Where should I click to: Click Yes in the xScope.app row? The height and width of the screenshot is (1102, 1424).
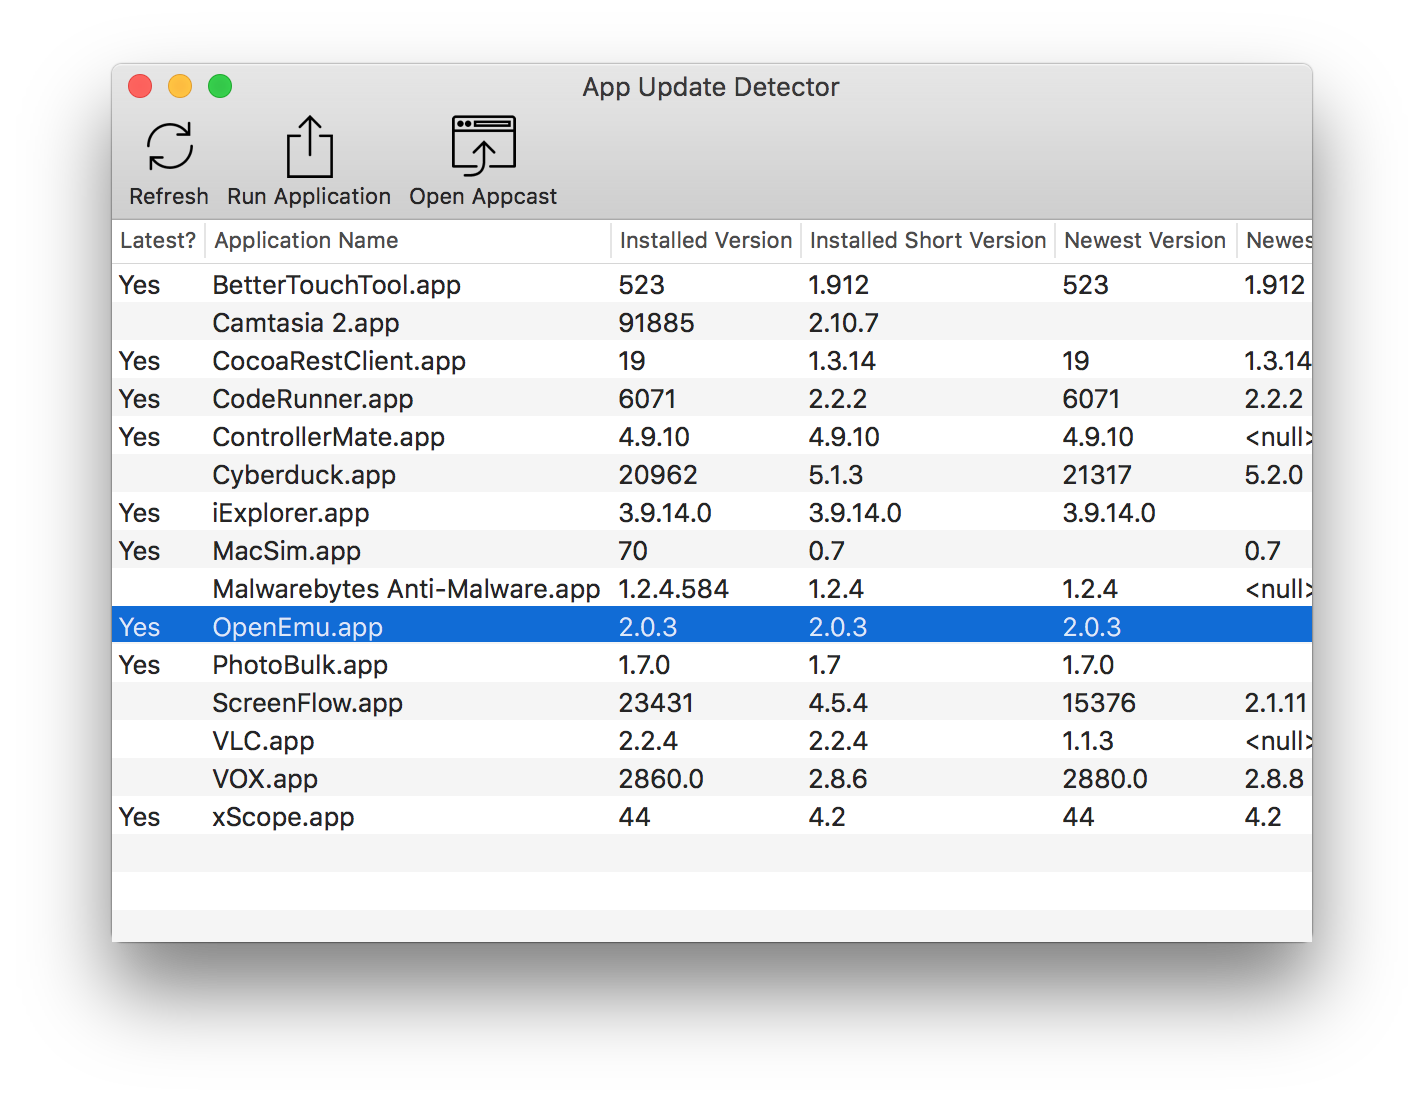(139, 817)
